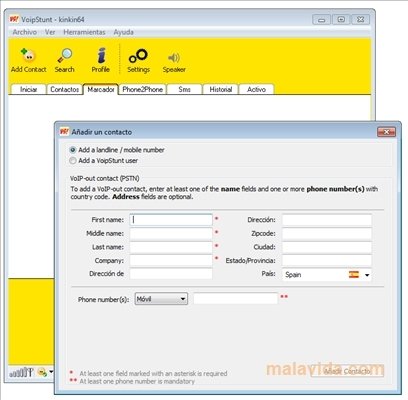This screenshot has width=408, height=400.
Task: Click the Last name input field
Action: point(171,247)
